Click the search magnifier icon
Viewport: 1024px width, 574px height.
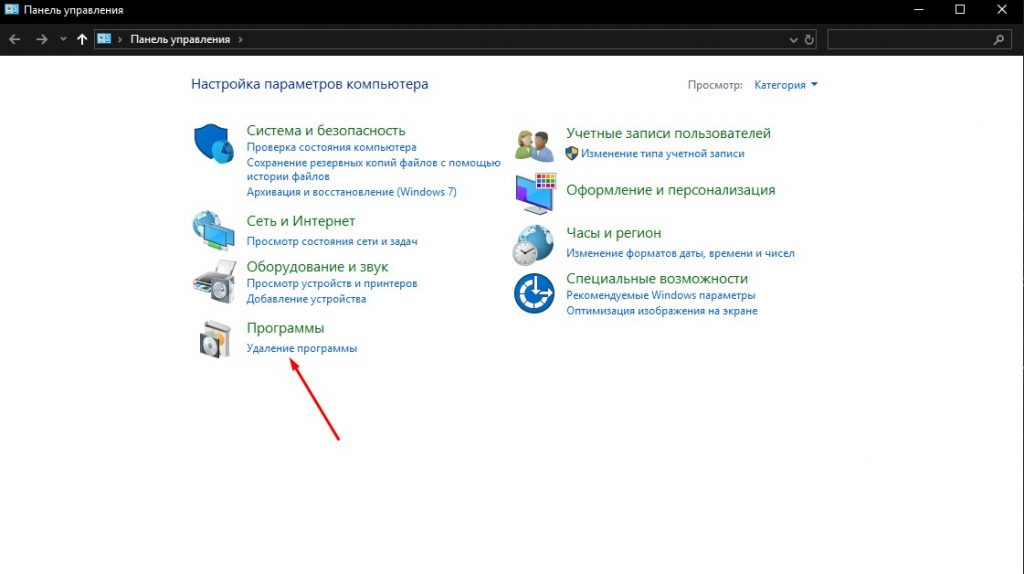999,40
